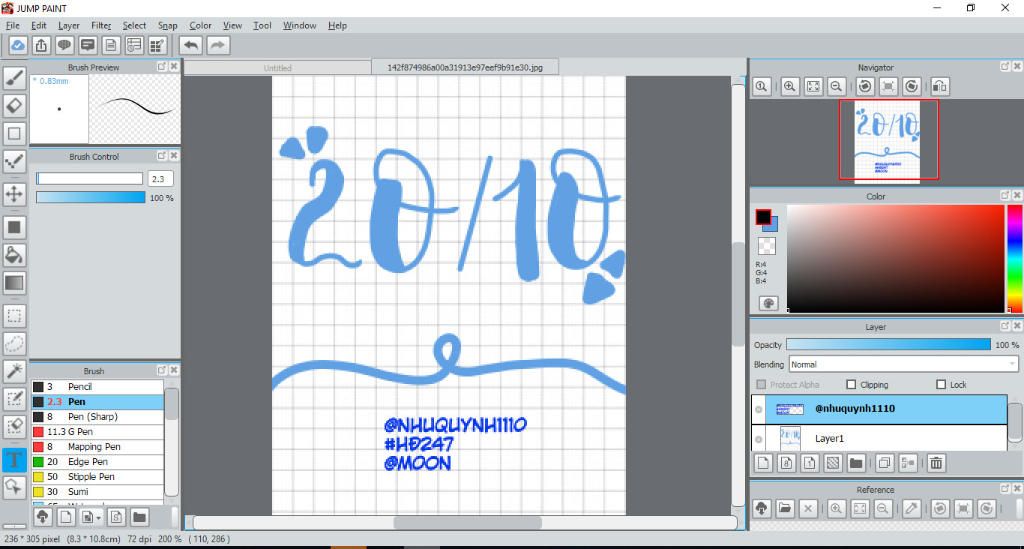
Task: Click the brush size value field 2.3
Action: [x=161, y=178]
